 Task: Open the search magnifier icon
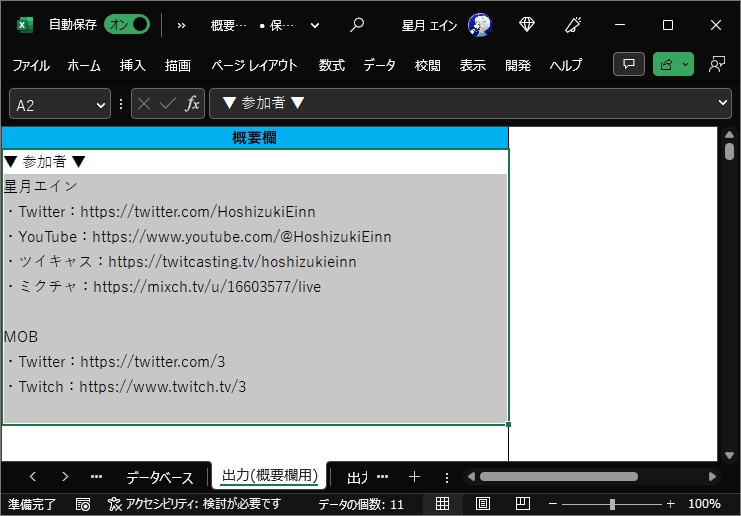pos(357,25)
